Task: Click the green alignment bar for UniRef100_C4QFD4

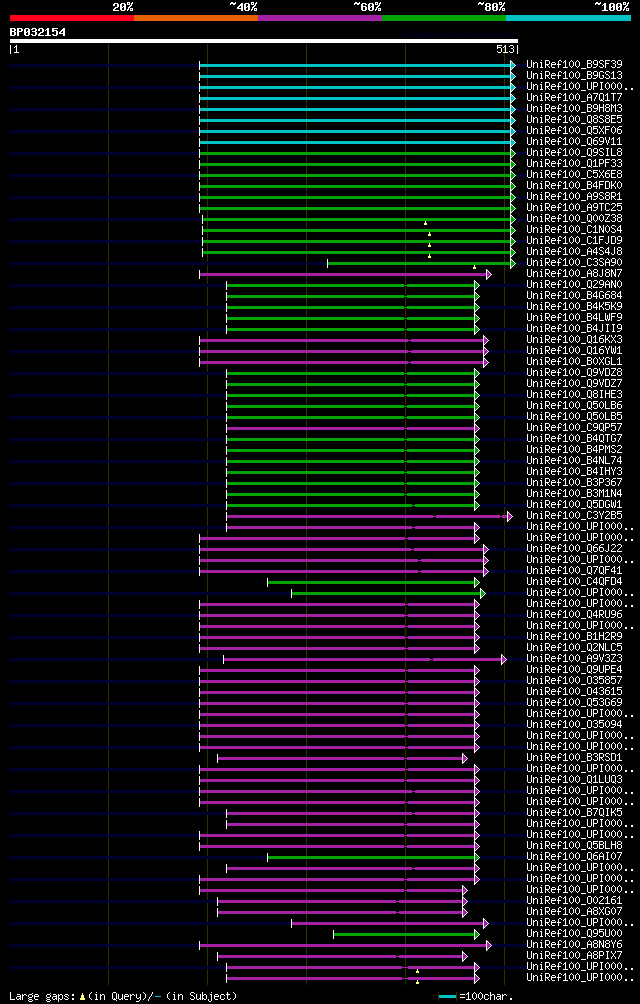Action: tap(373, 582)
